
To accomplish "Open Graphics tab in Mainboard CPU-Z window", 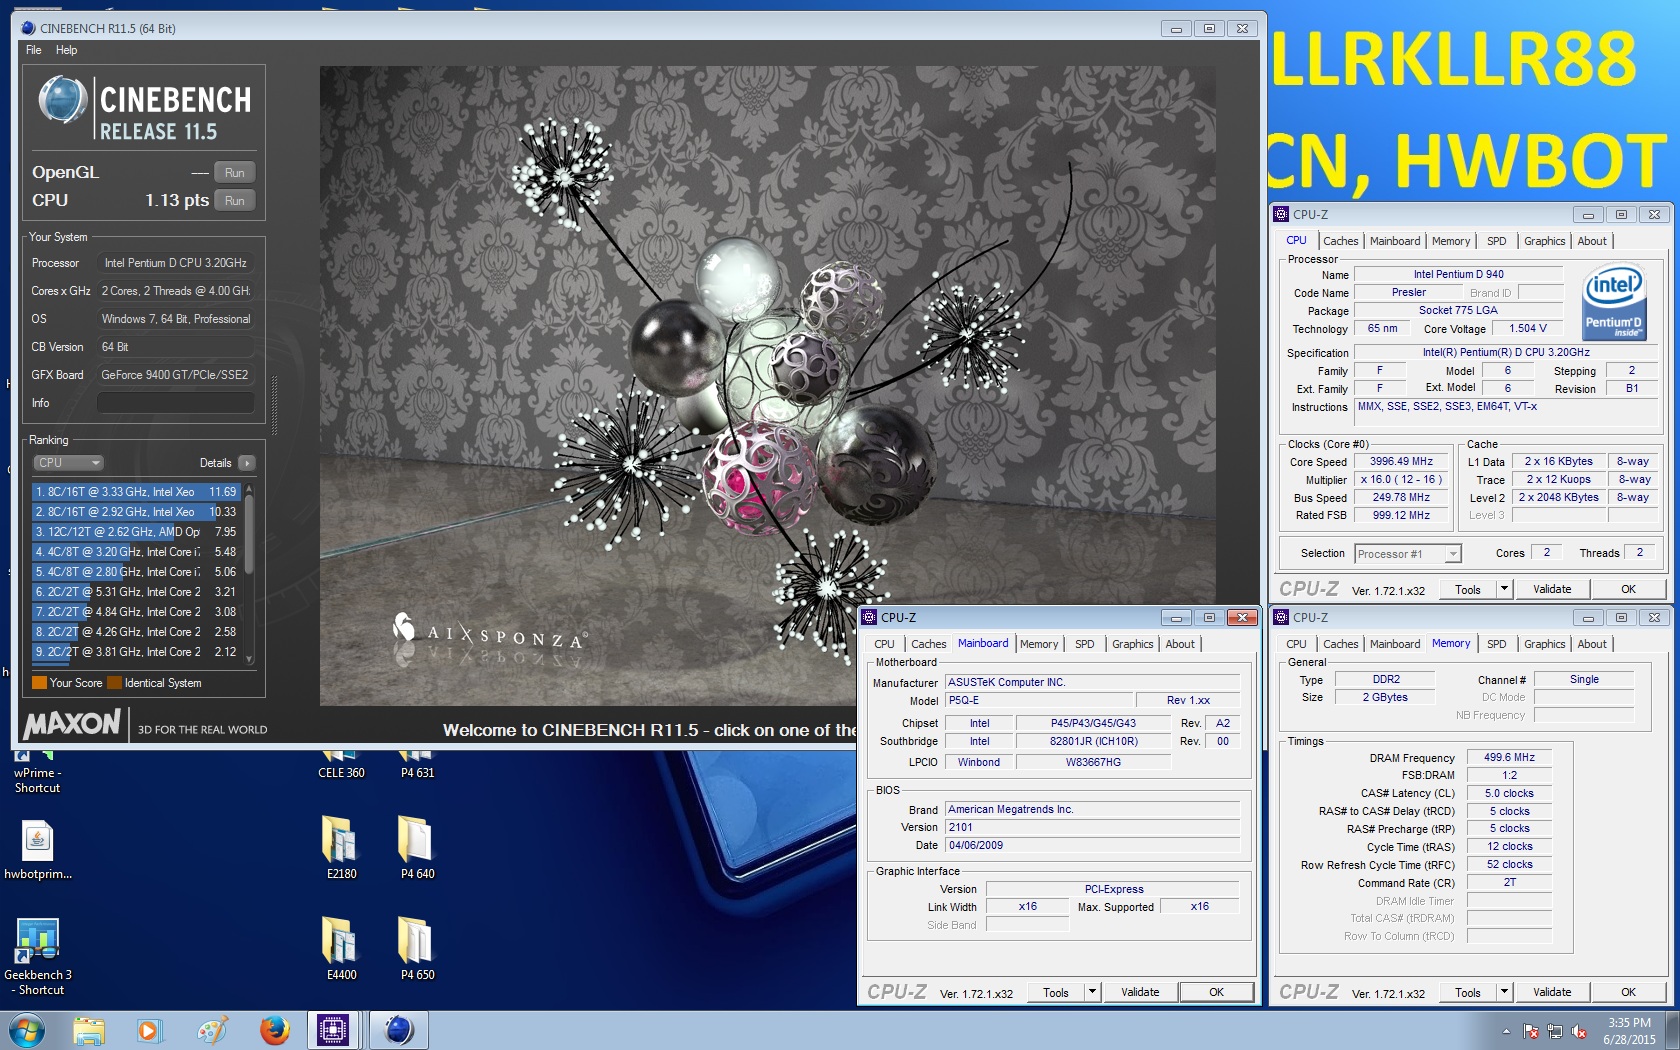I will (1132, 644).
